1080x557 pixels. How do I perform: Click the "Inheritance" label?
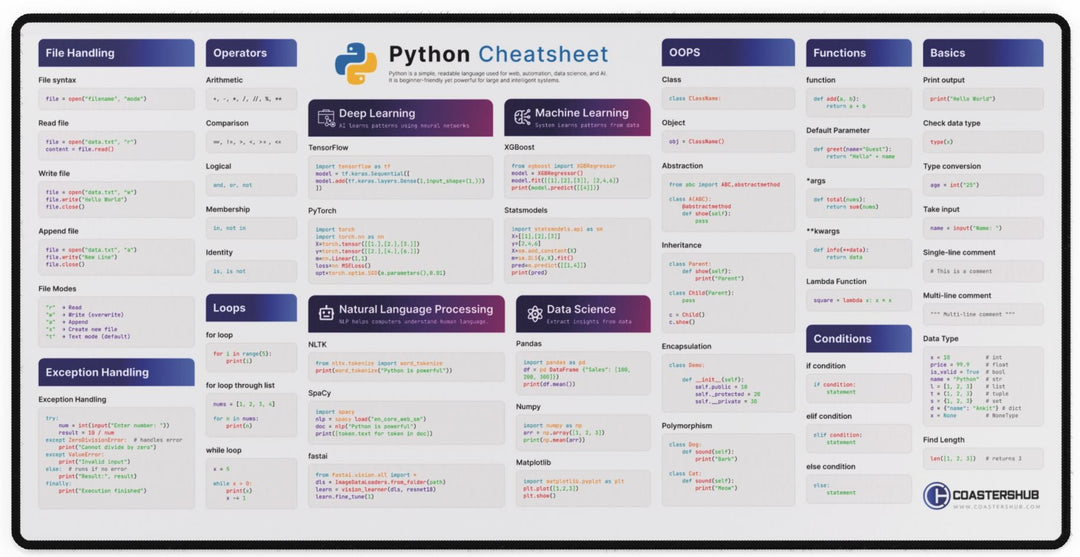682,245
